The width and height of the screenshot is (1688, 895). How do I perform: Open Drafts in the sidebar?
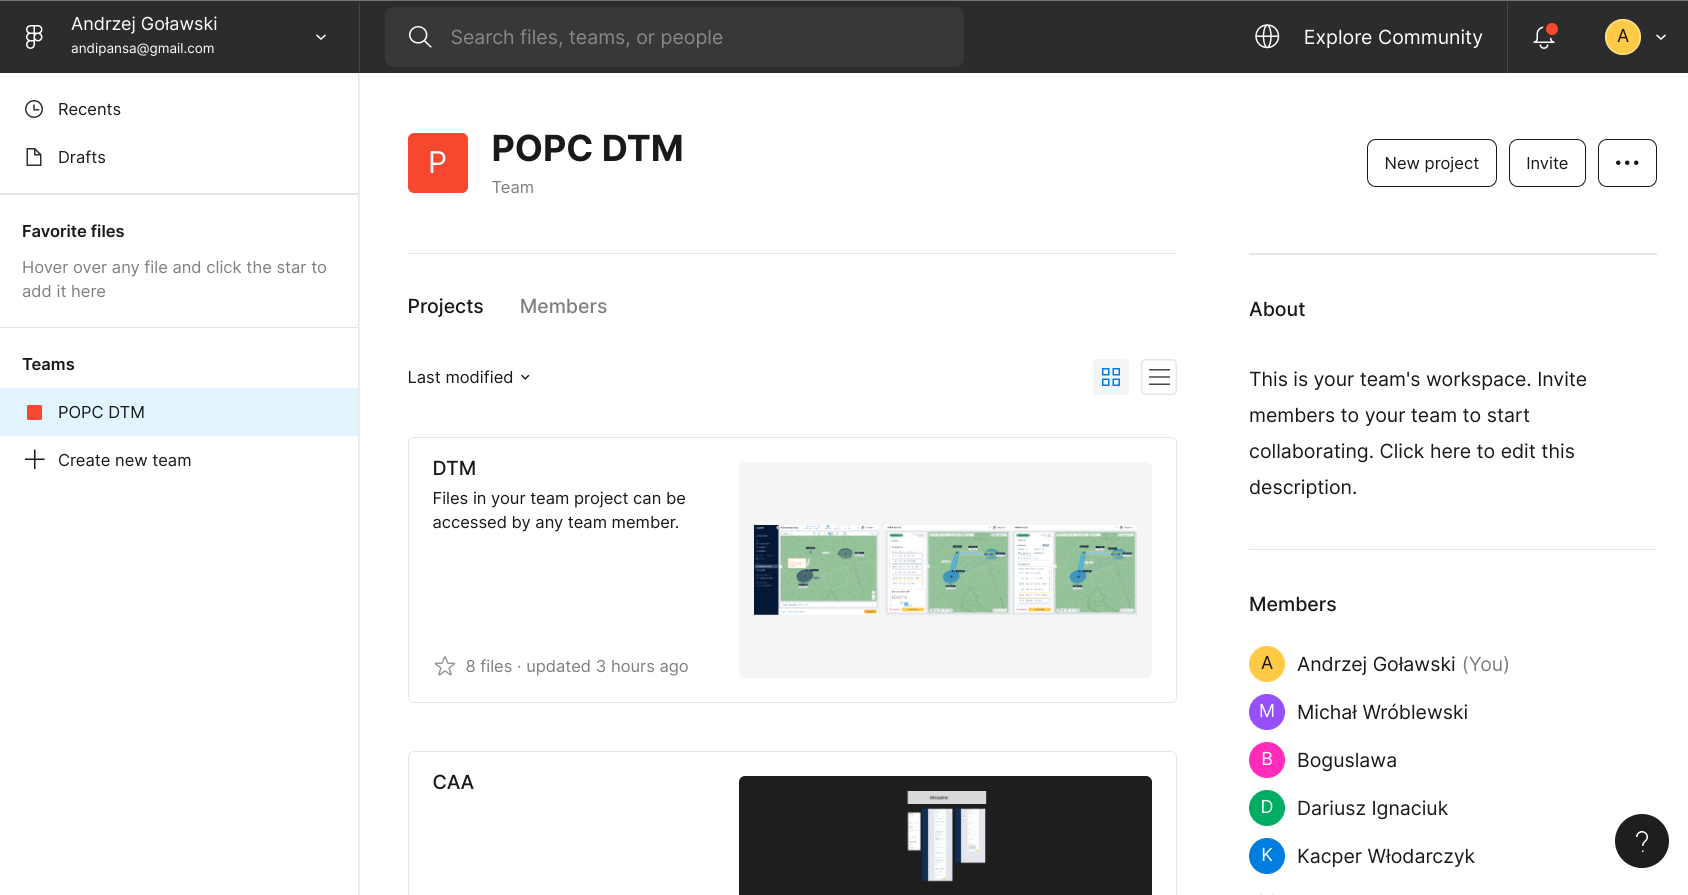tap(179, 157)
